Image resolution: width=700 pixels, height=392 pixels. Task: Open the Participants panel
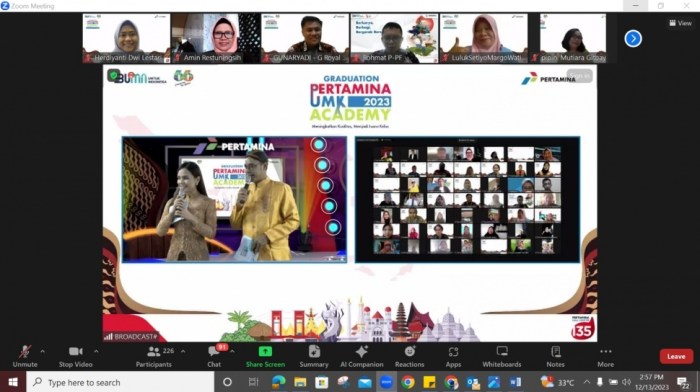(x=154, y=357)
